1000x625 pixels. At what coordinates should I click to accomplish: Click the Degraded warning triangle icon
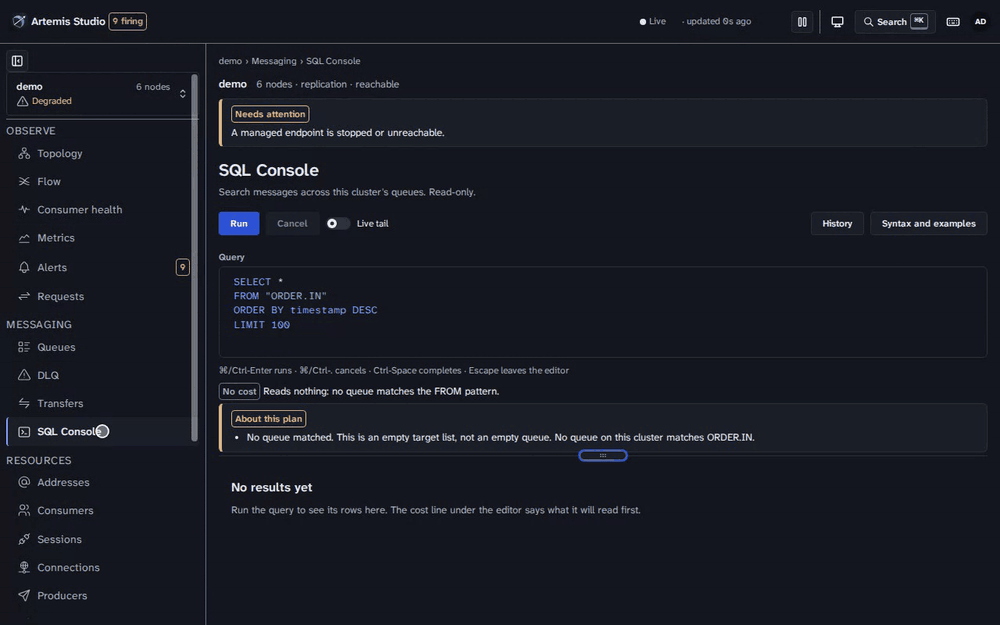point(22,101)
